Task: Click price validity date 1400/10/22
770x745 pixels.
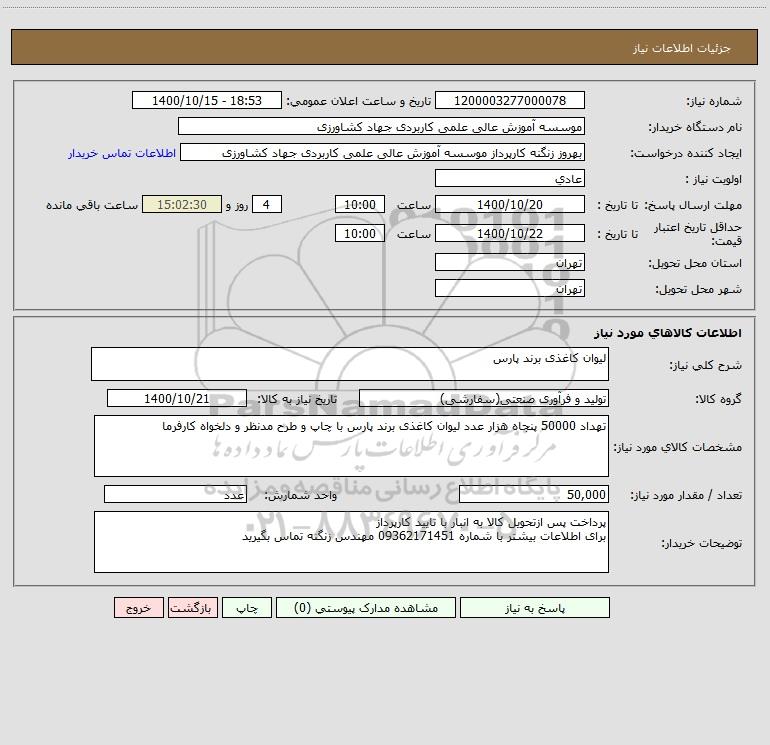Action: pos(510,233)
